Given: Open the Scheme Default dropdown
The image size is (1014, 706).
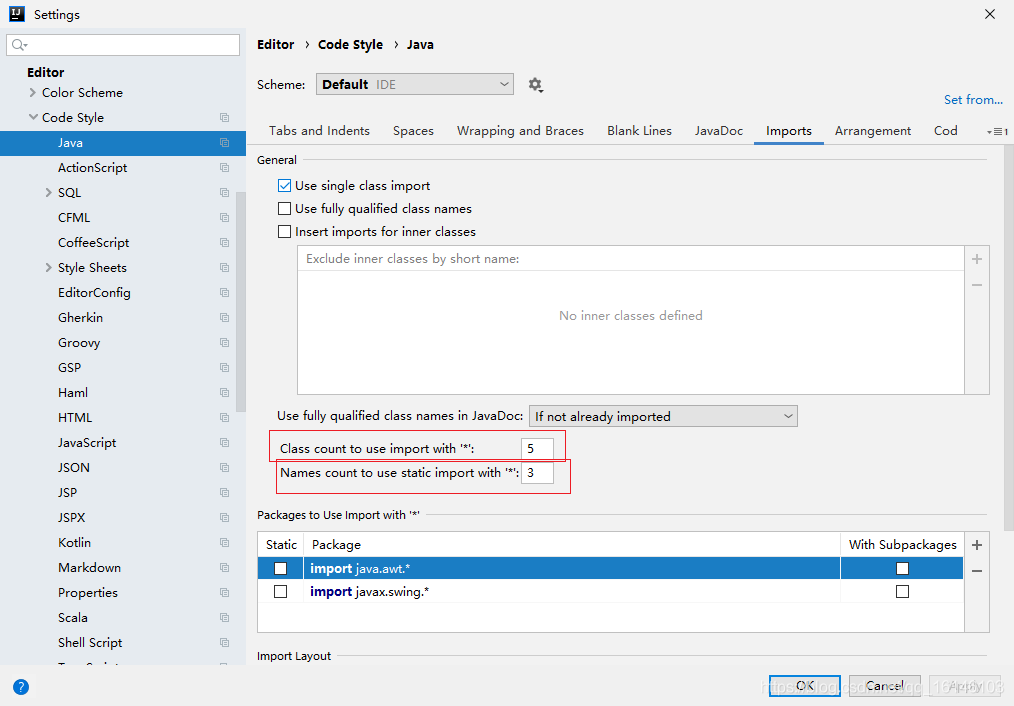Looking at the screenshot, I should (x=415, y=84).
